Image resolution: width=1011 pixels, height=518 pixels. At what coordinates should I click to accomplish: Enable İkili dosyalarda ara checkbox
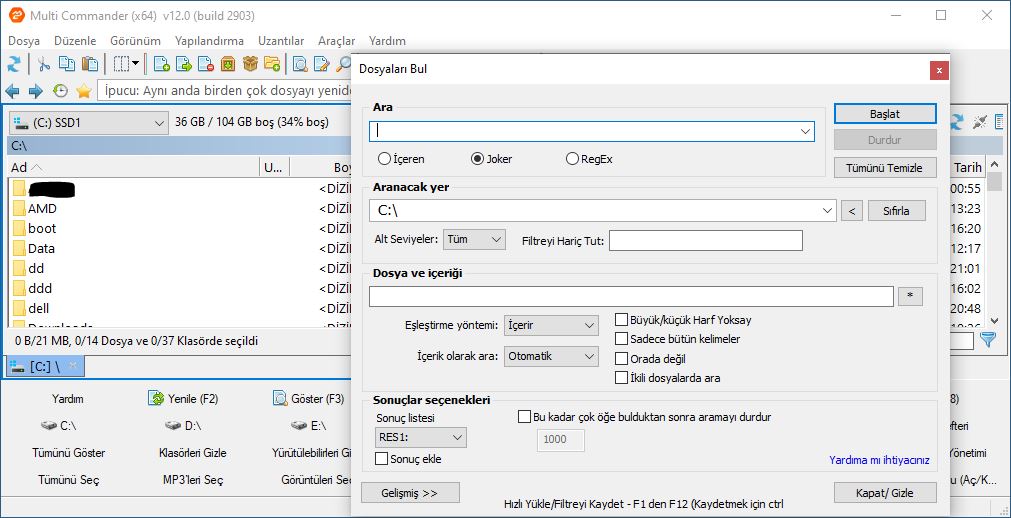tap(622, 378)
